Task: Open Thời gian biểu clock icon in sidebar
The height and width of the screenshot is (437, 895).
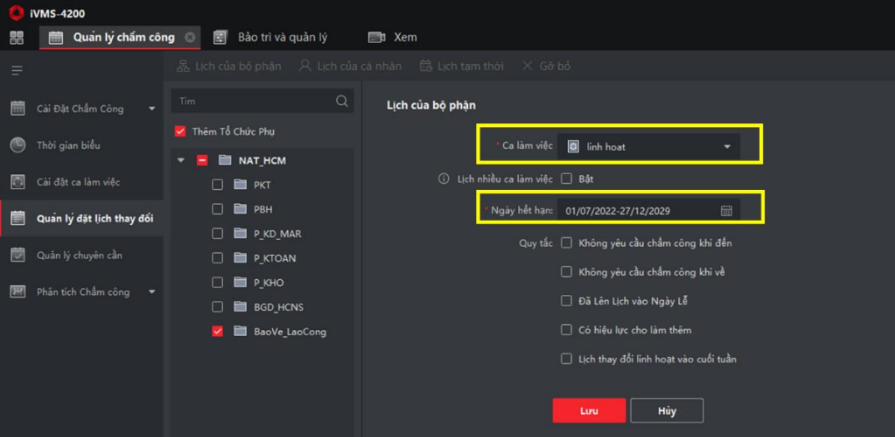Action: coord(18,145)
